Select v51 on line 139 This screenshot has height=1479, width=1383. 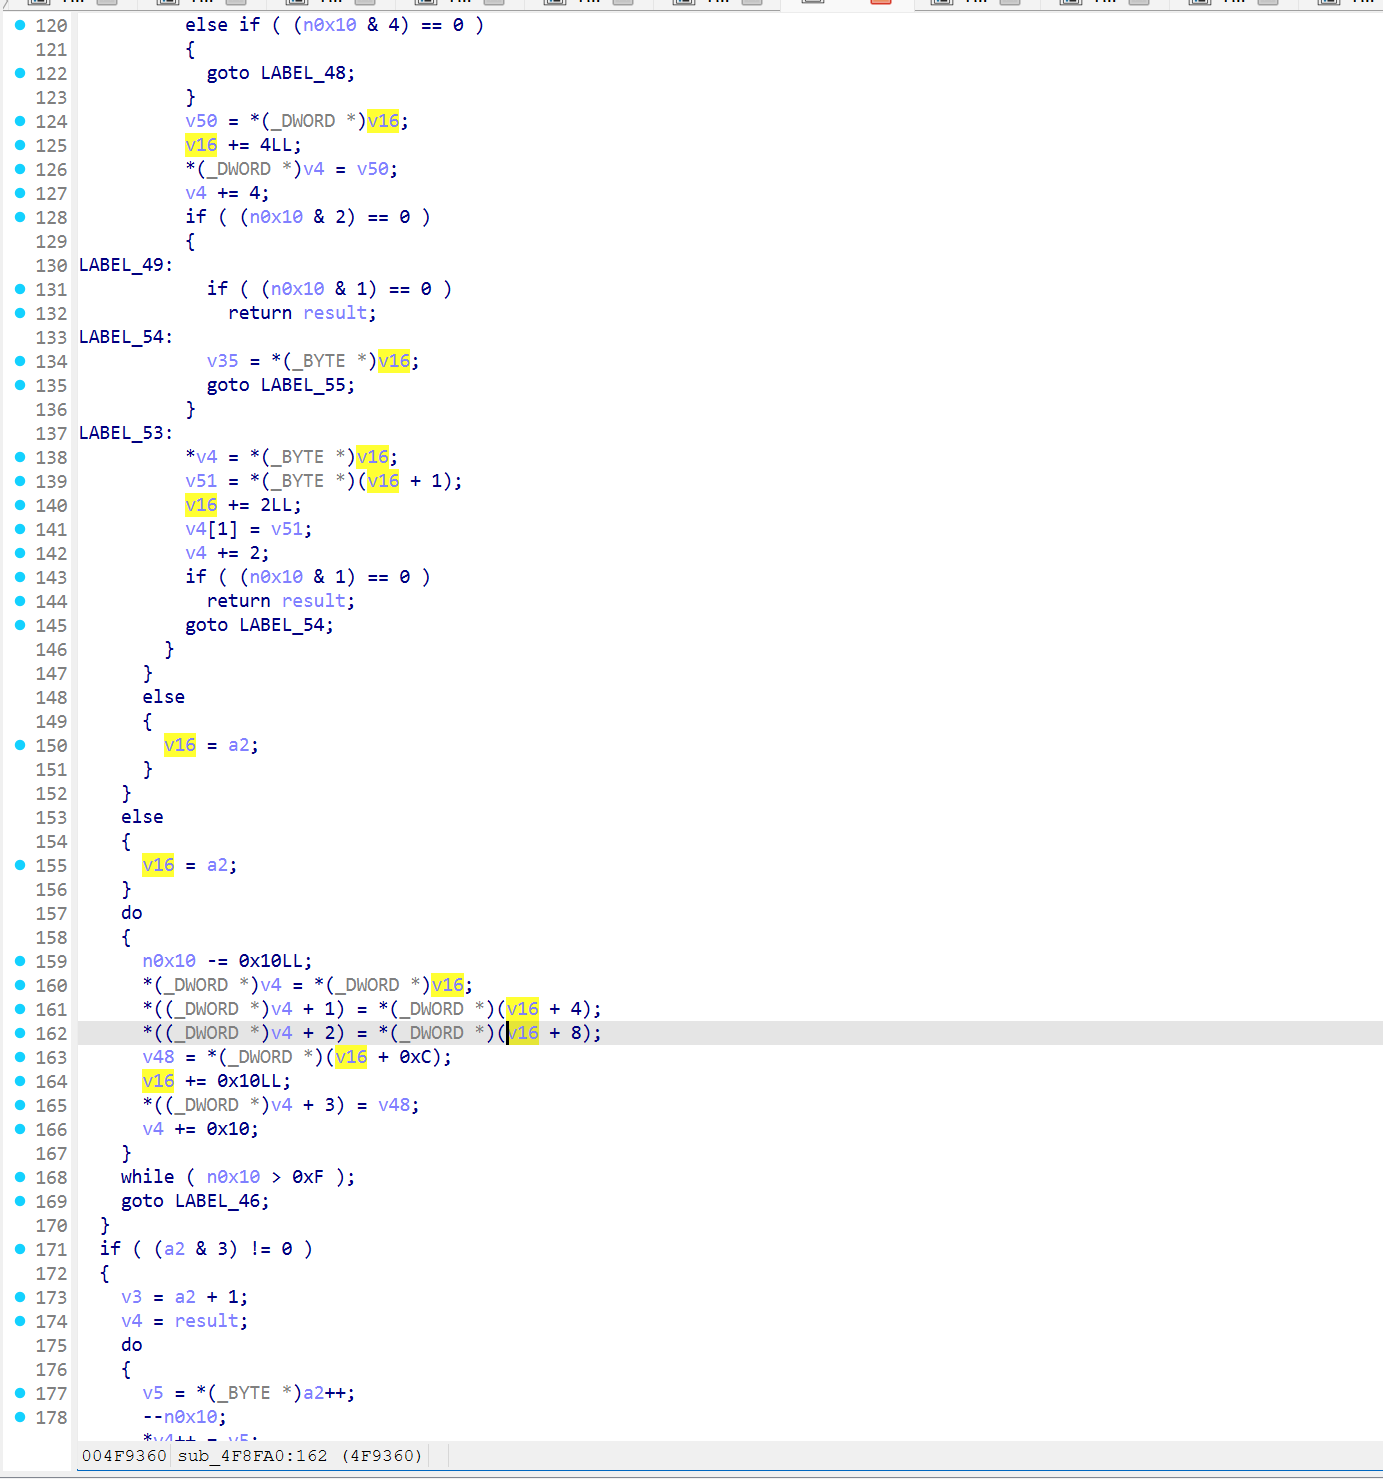click(201, 481)
